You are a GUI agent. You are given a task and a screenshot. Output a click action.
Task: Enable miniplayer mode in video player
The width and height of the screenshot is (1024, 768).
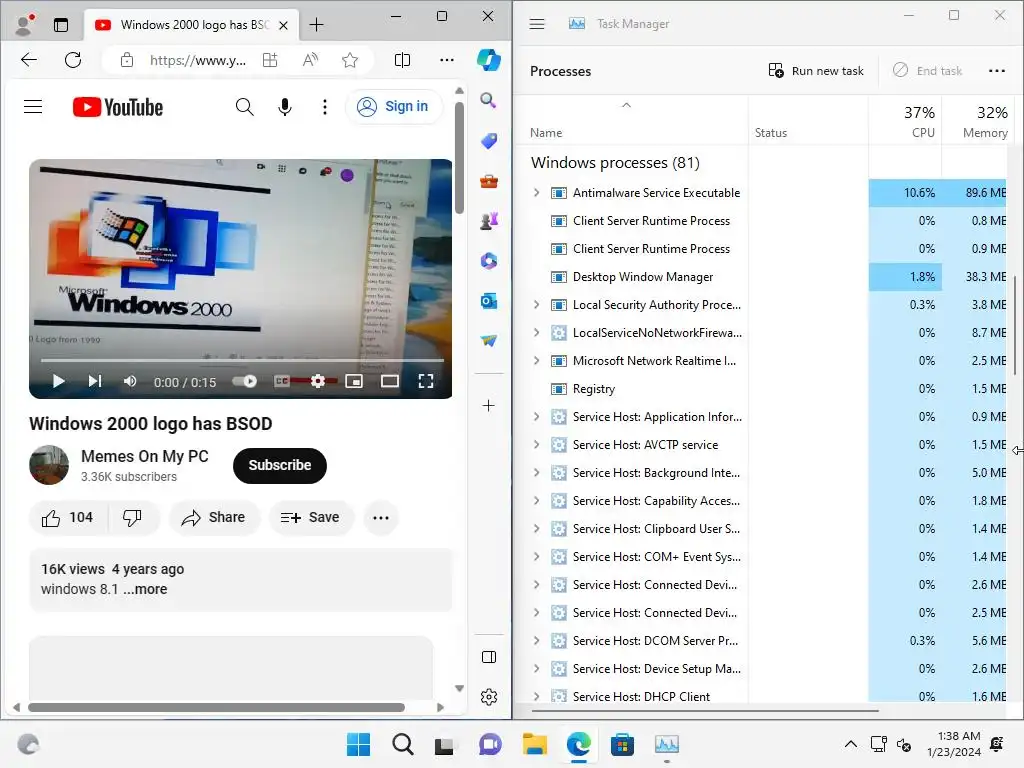(354, 381)
